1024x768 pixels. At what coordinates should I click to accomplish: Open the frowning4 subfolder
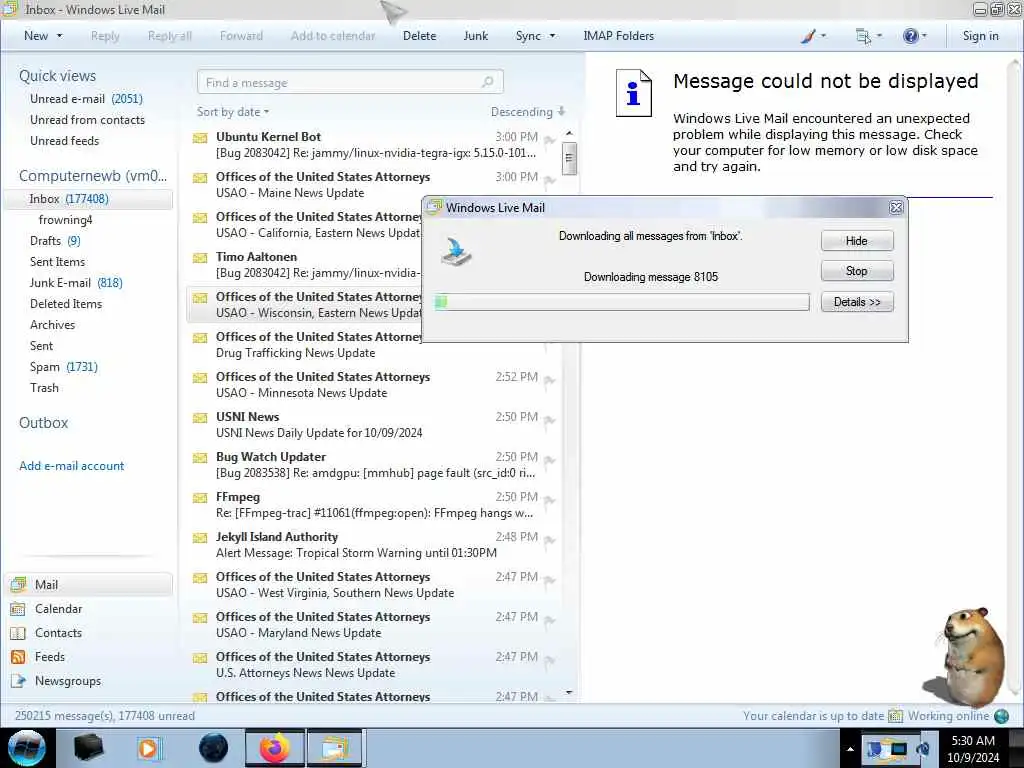[x=65, y=219]
